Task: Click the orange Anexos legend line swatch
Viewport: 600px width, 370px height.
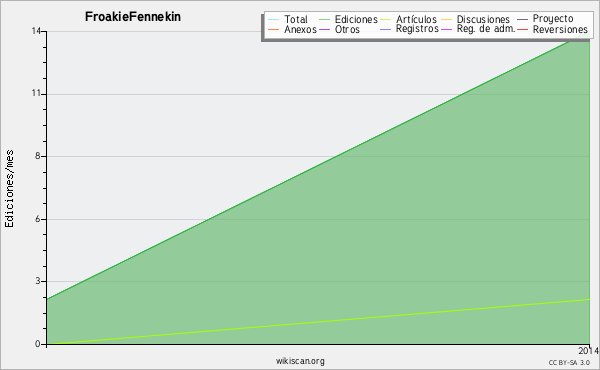Action: [274, 29]
